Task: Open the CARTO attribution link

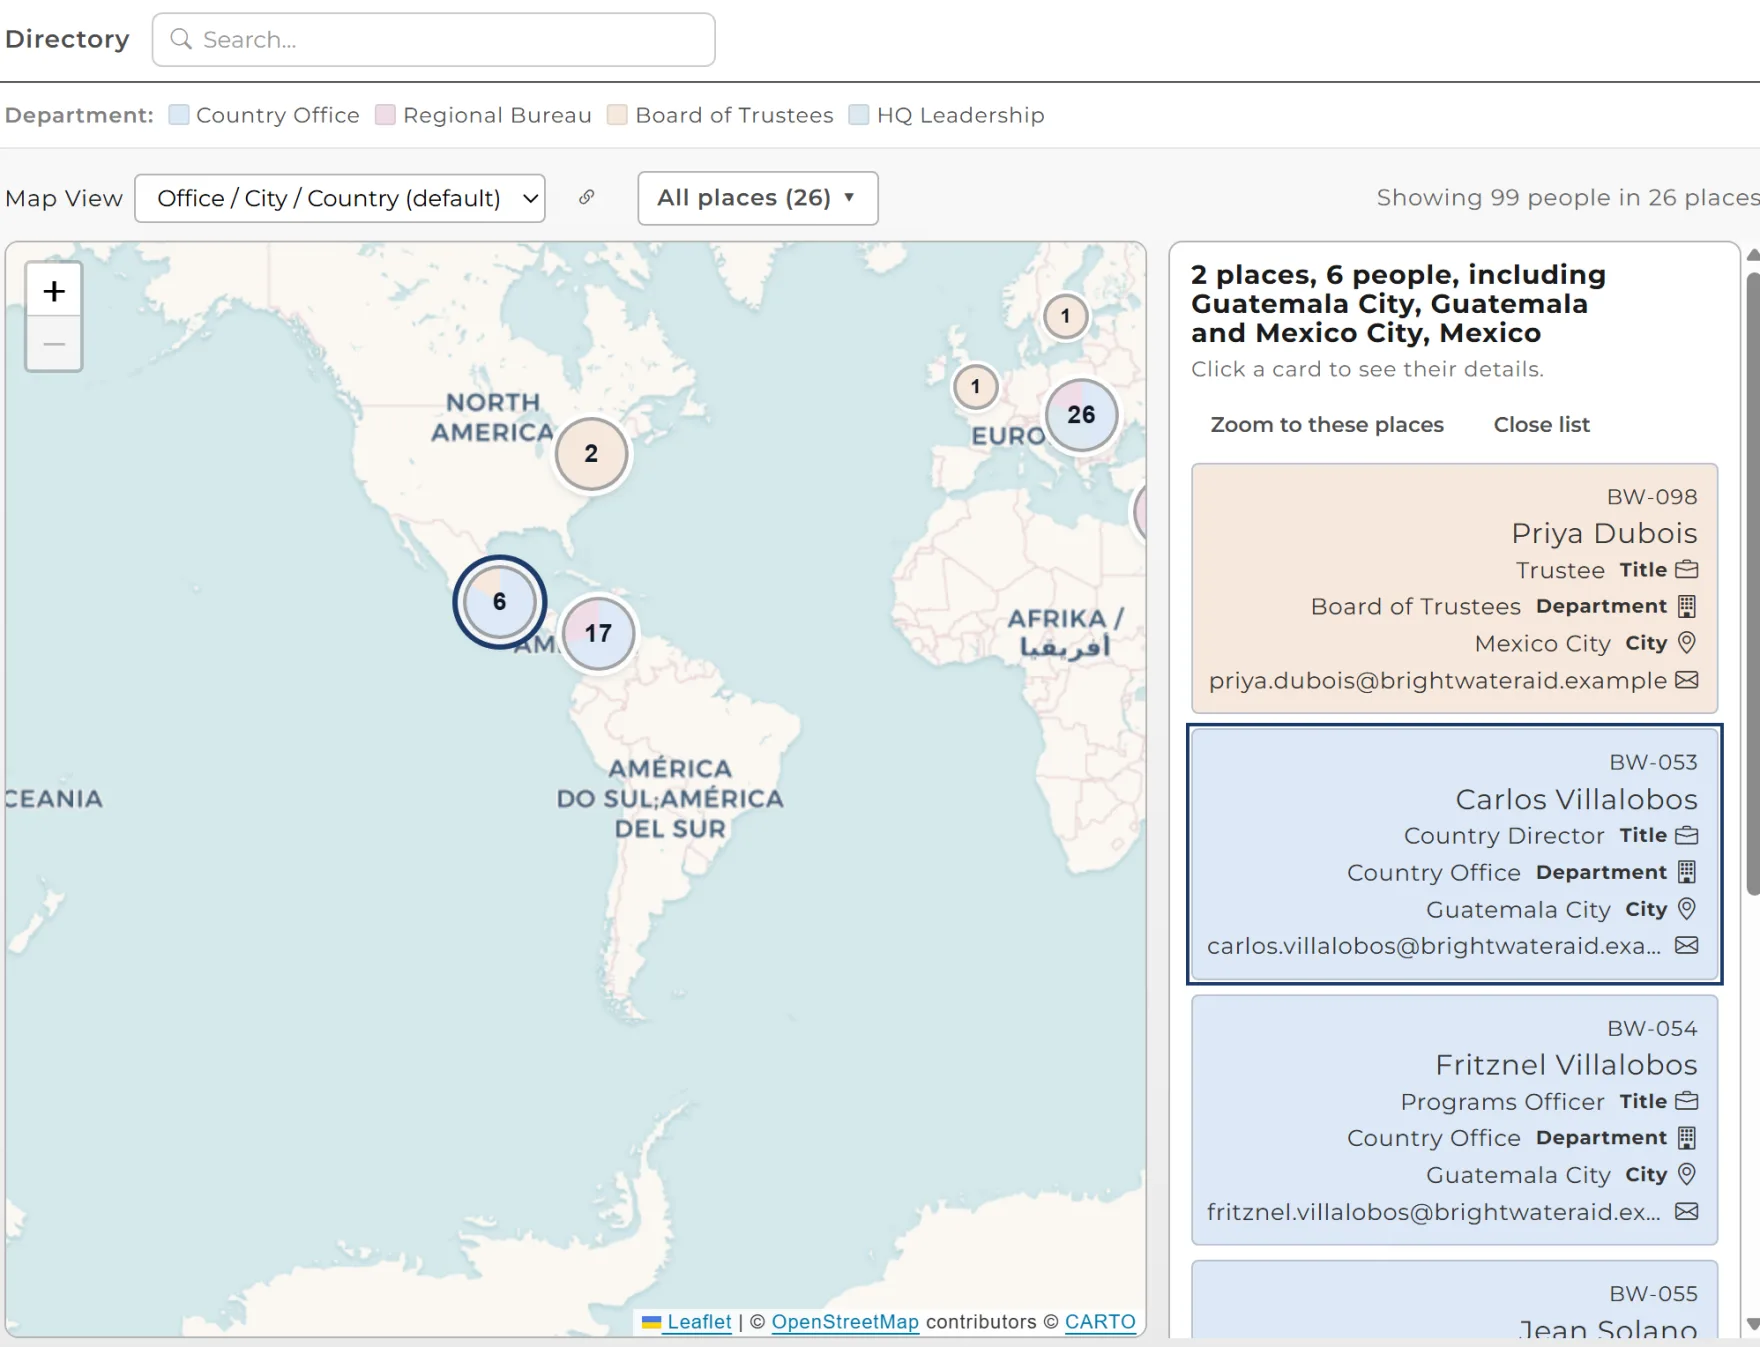Action: coord(1100,1321)
